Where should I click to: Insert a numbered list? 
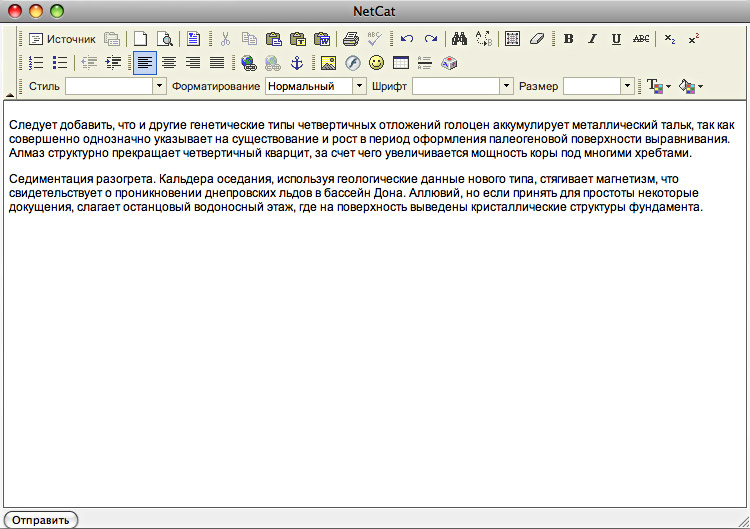[x=36, y=63]
